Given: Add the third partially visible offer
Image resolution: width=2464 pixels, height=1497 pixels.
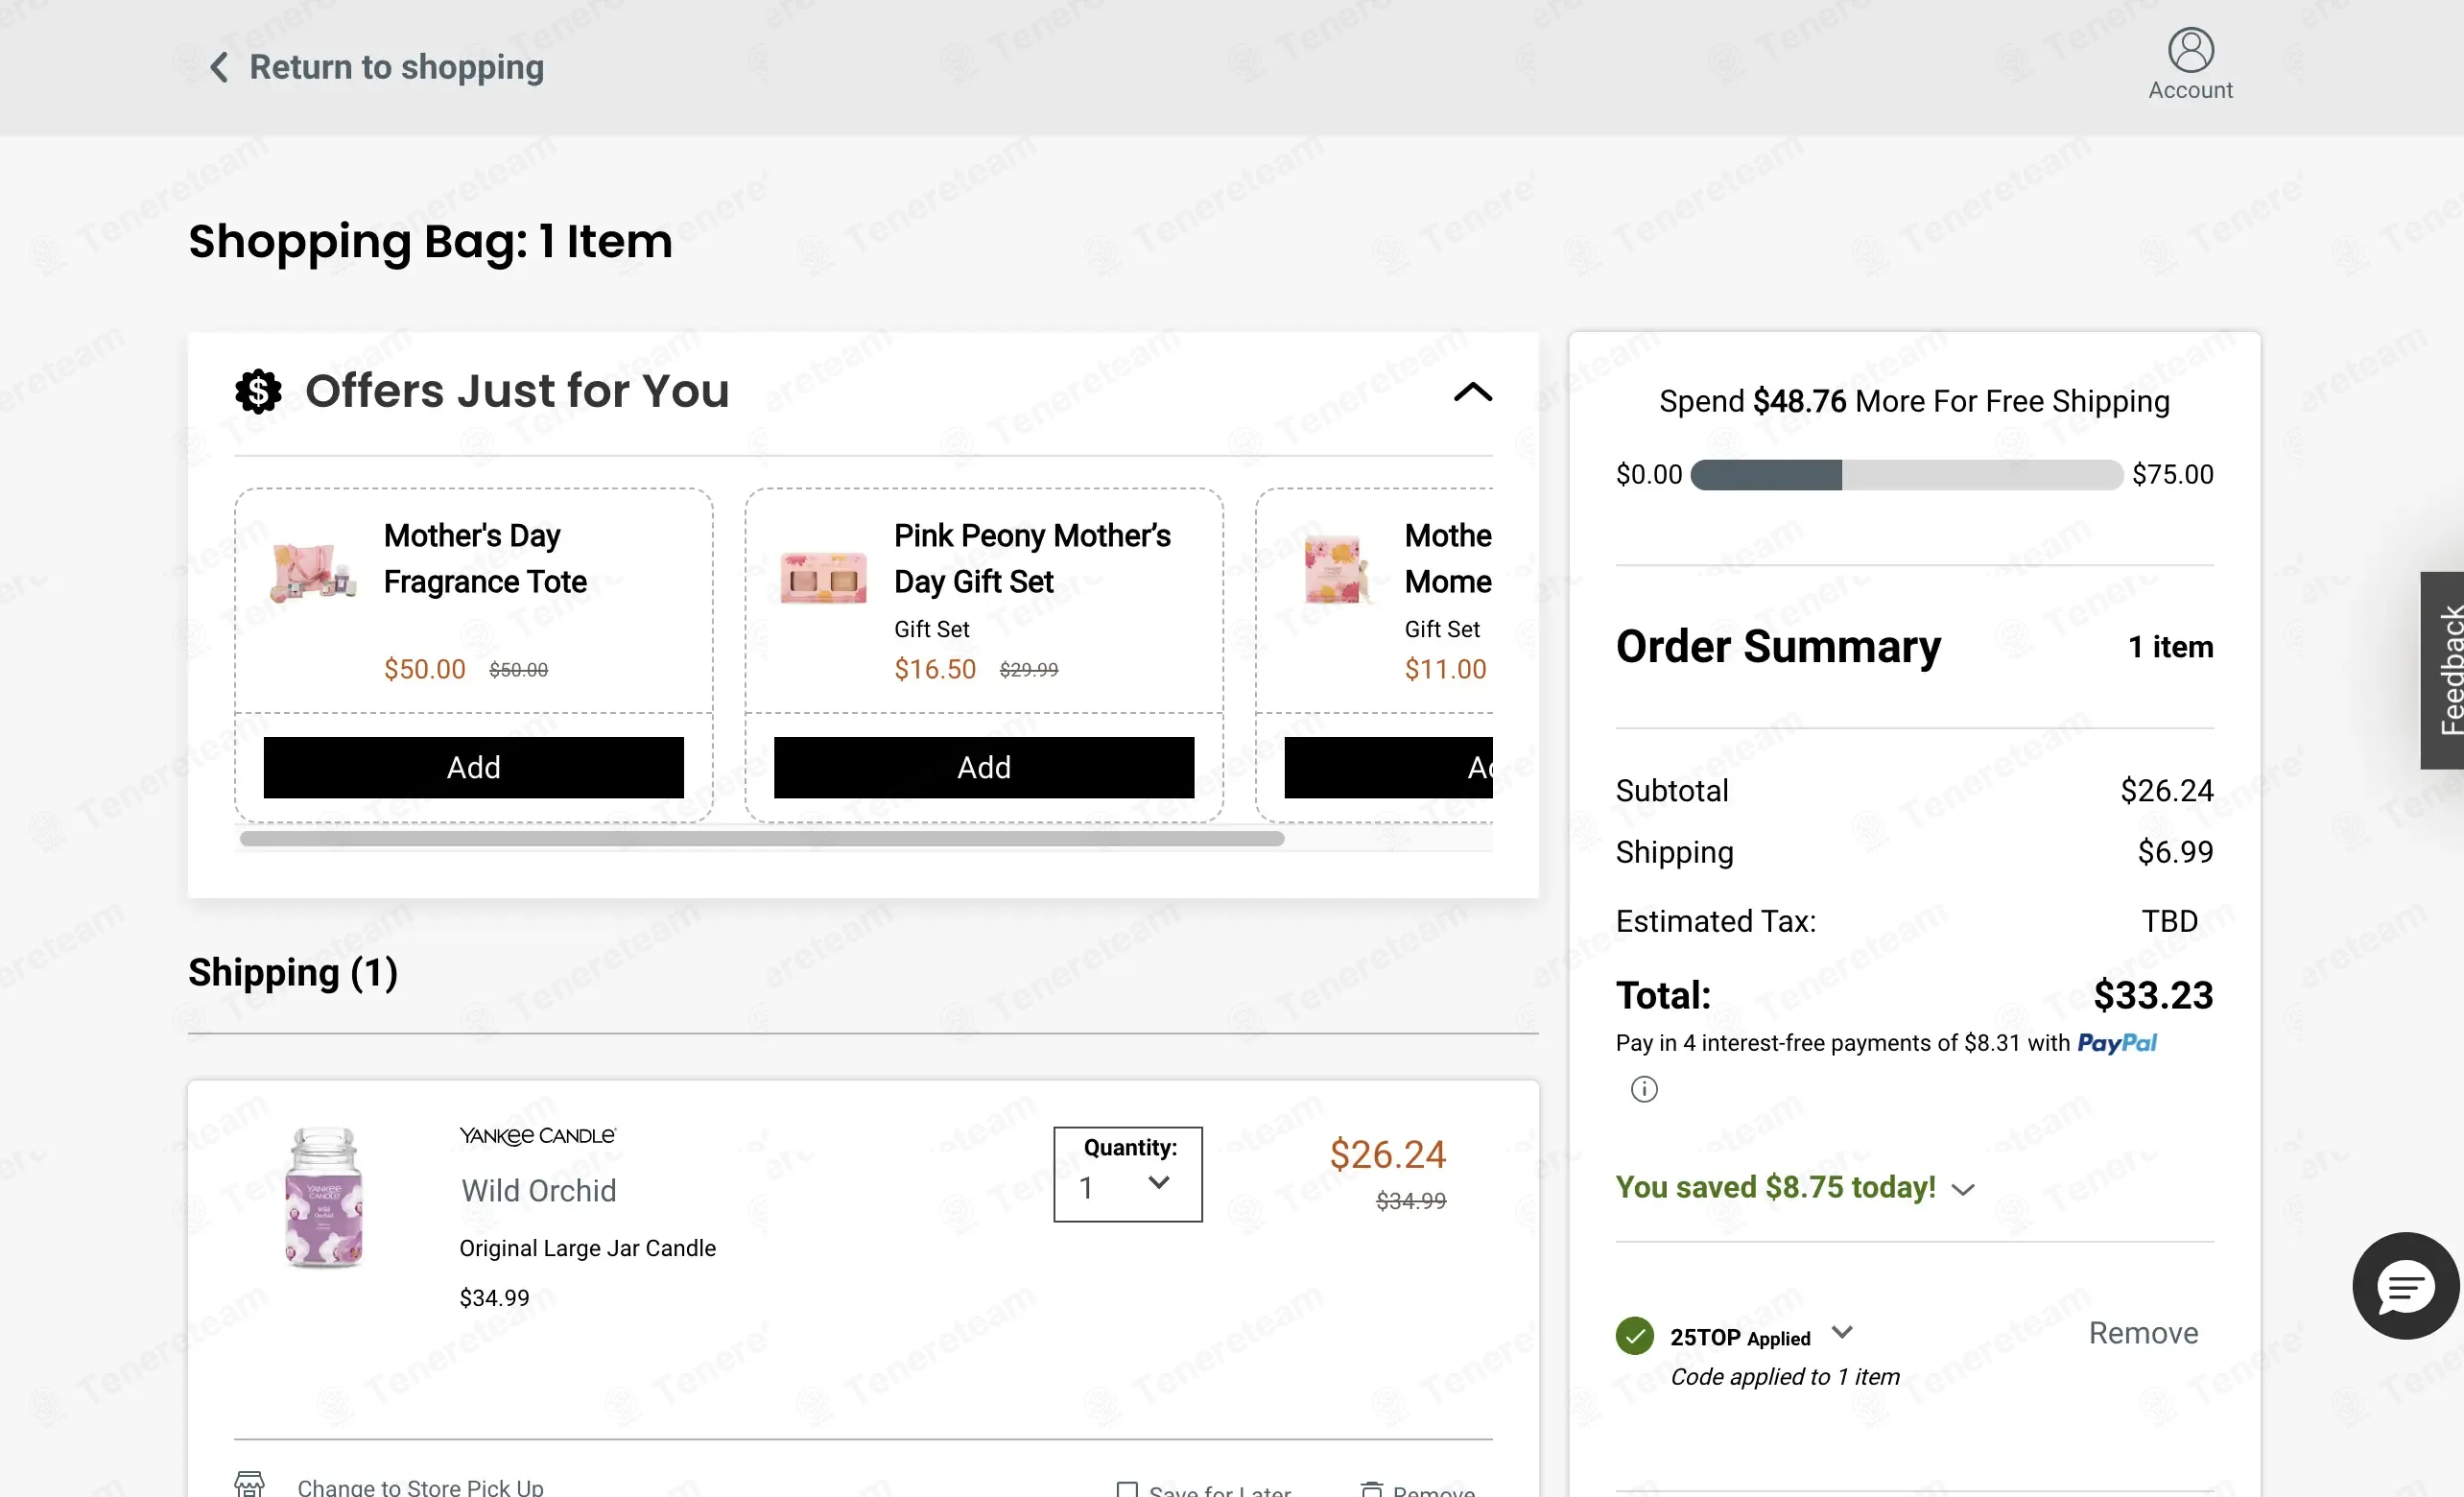Looking at the screenshot, I should click(x=1388, y=767).
